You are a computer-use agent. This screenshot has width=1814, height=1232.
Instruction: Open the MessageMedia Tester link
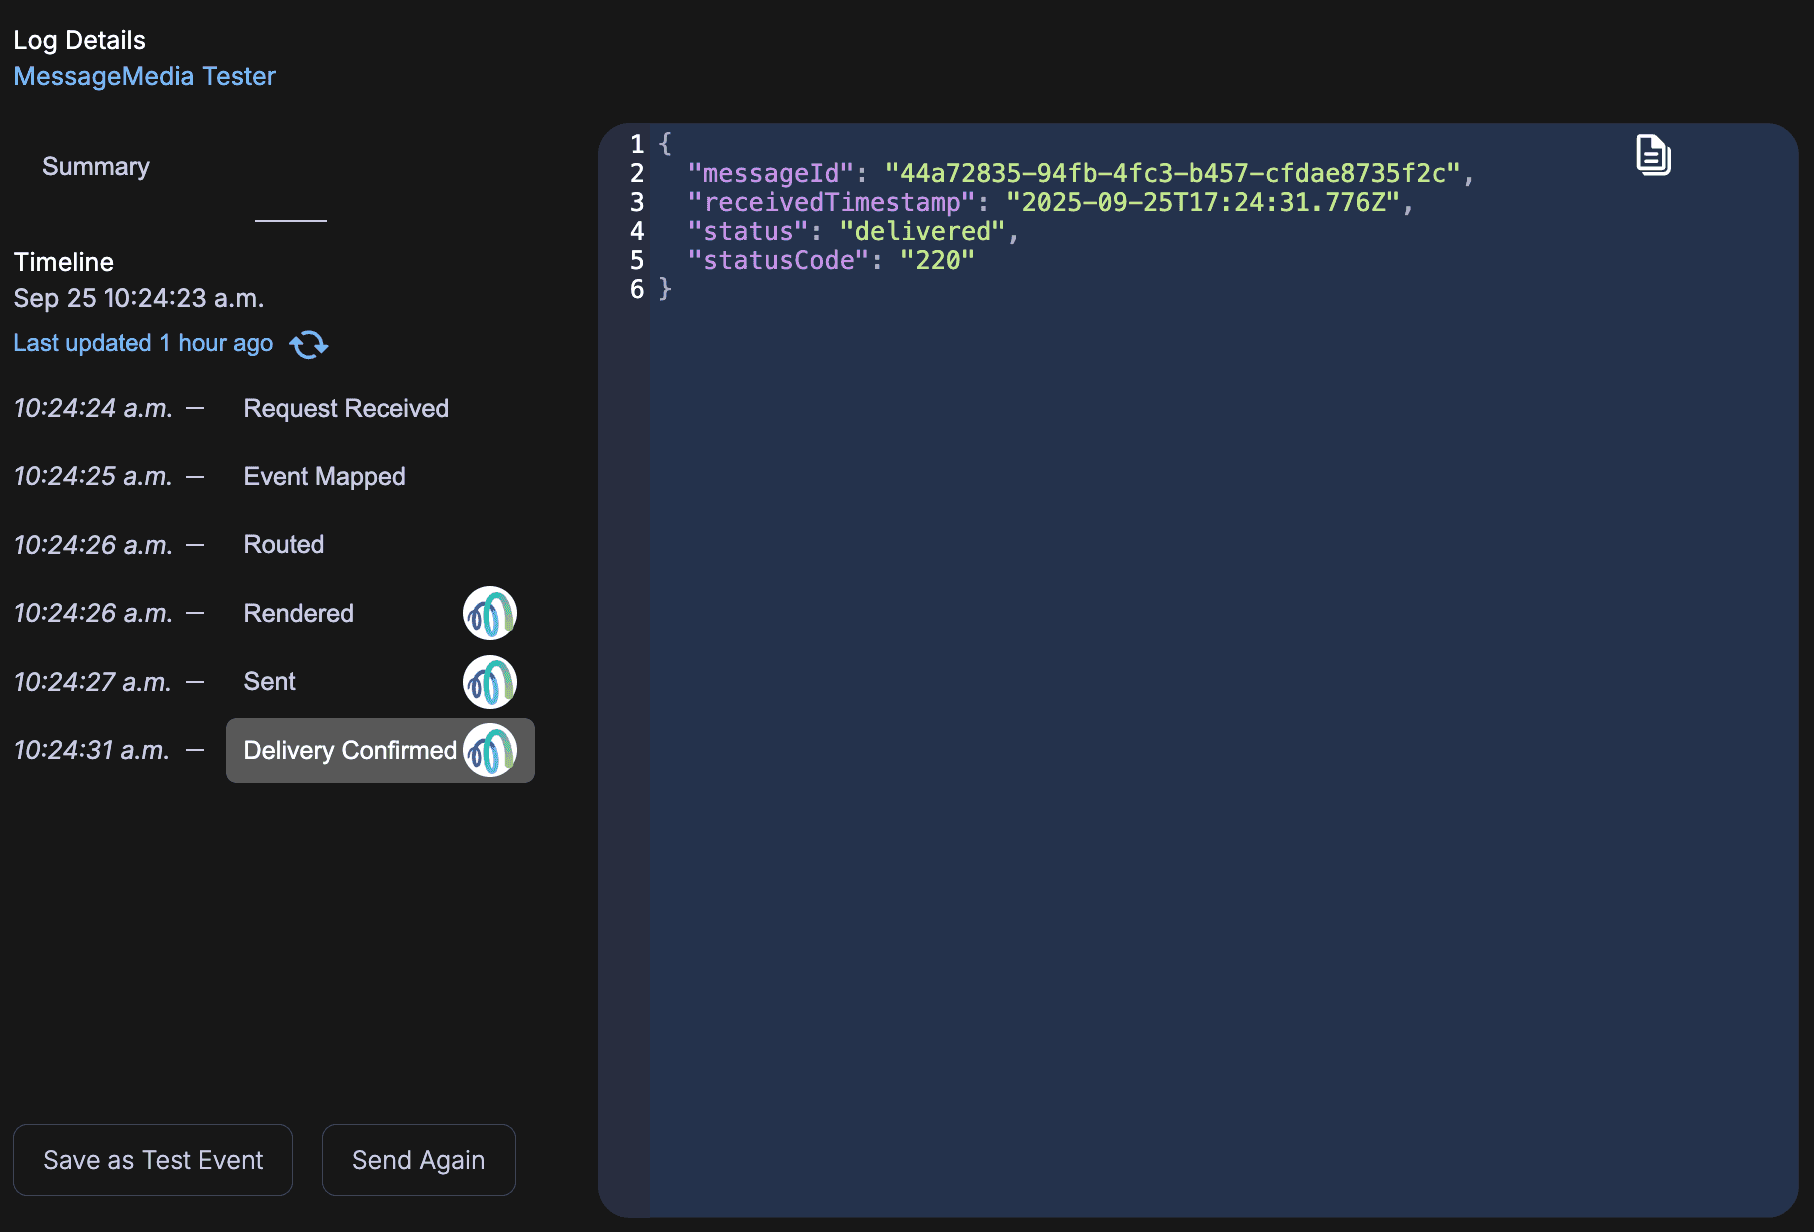145,76
